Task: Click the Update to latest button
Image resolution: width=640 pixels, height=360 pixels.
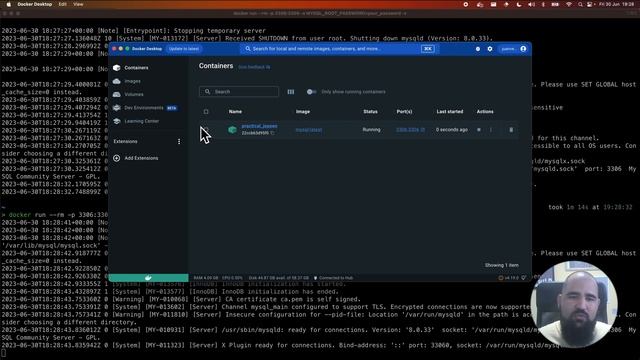Action: (184, 49)
